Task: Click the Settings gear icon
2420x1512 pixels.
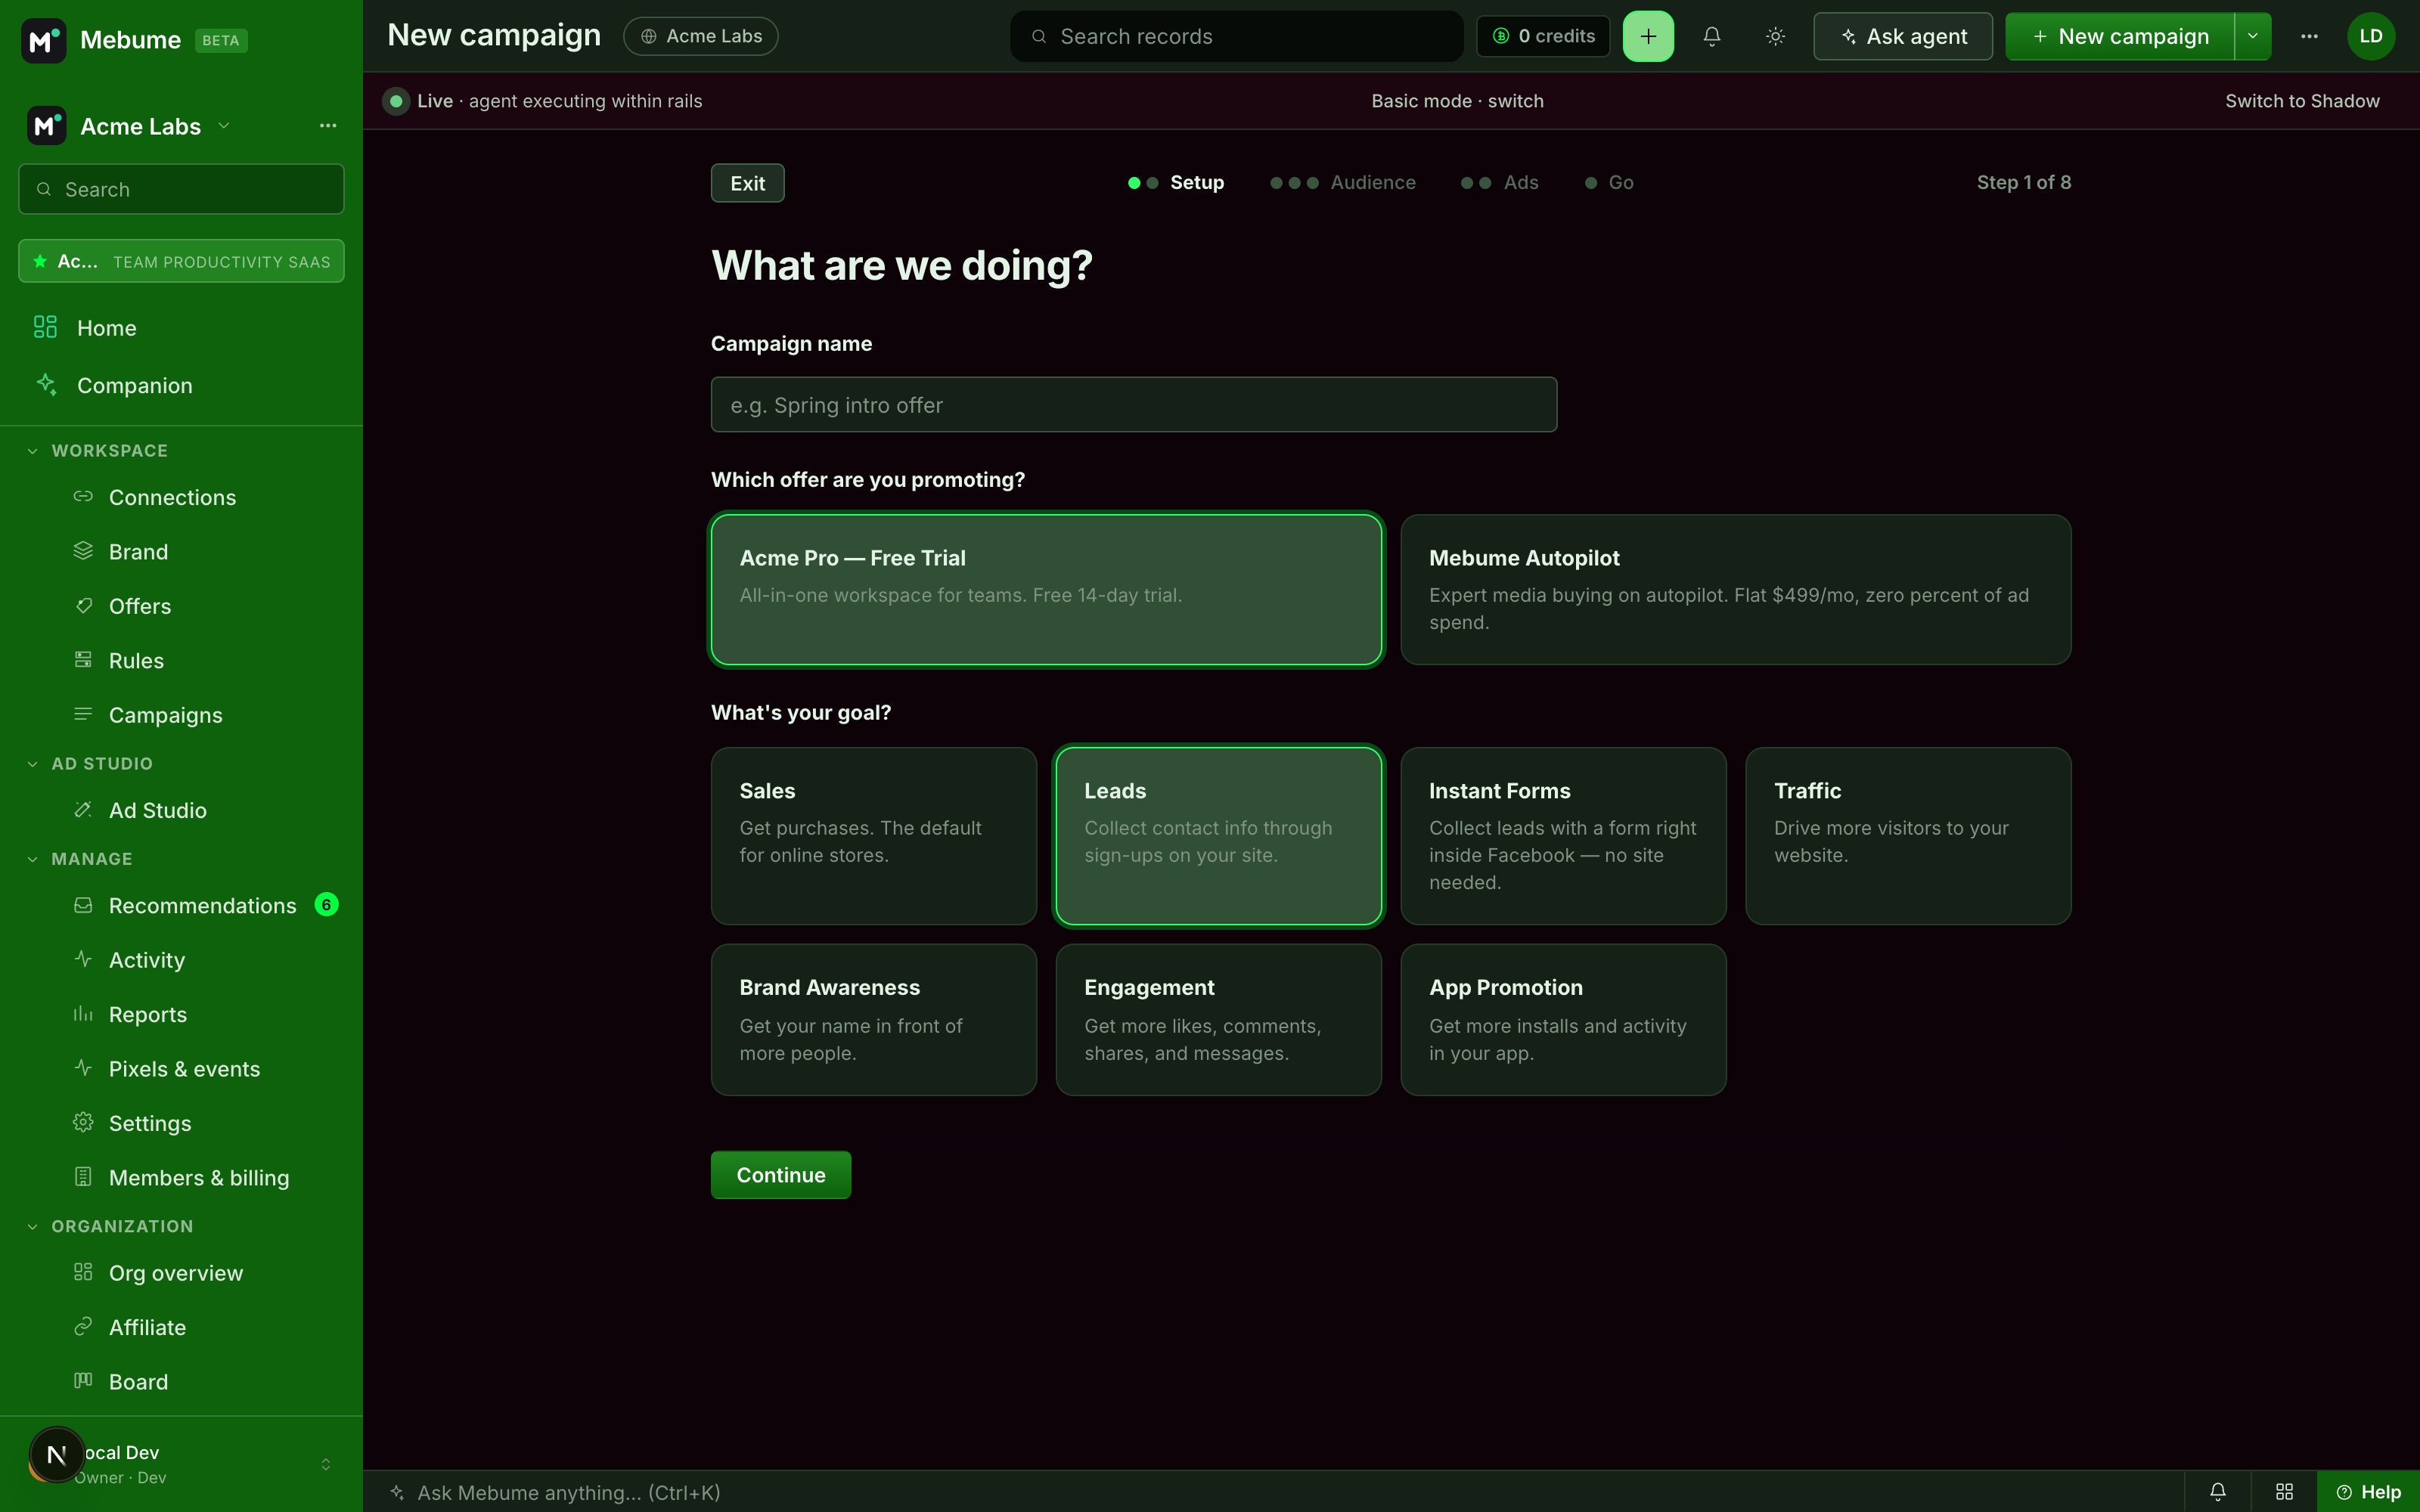Action: point(83,1122)
